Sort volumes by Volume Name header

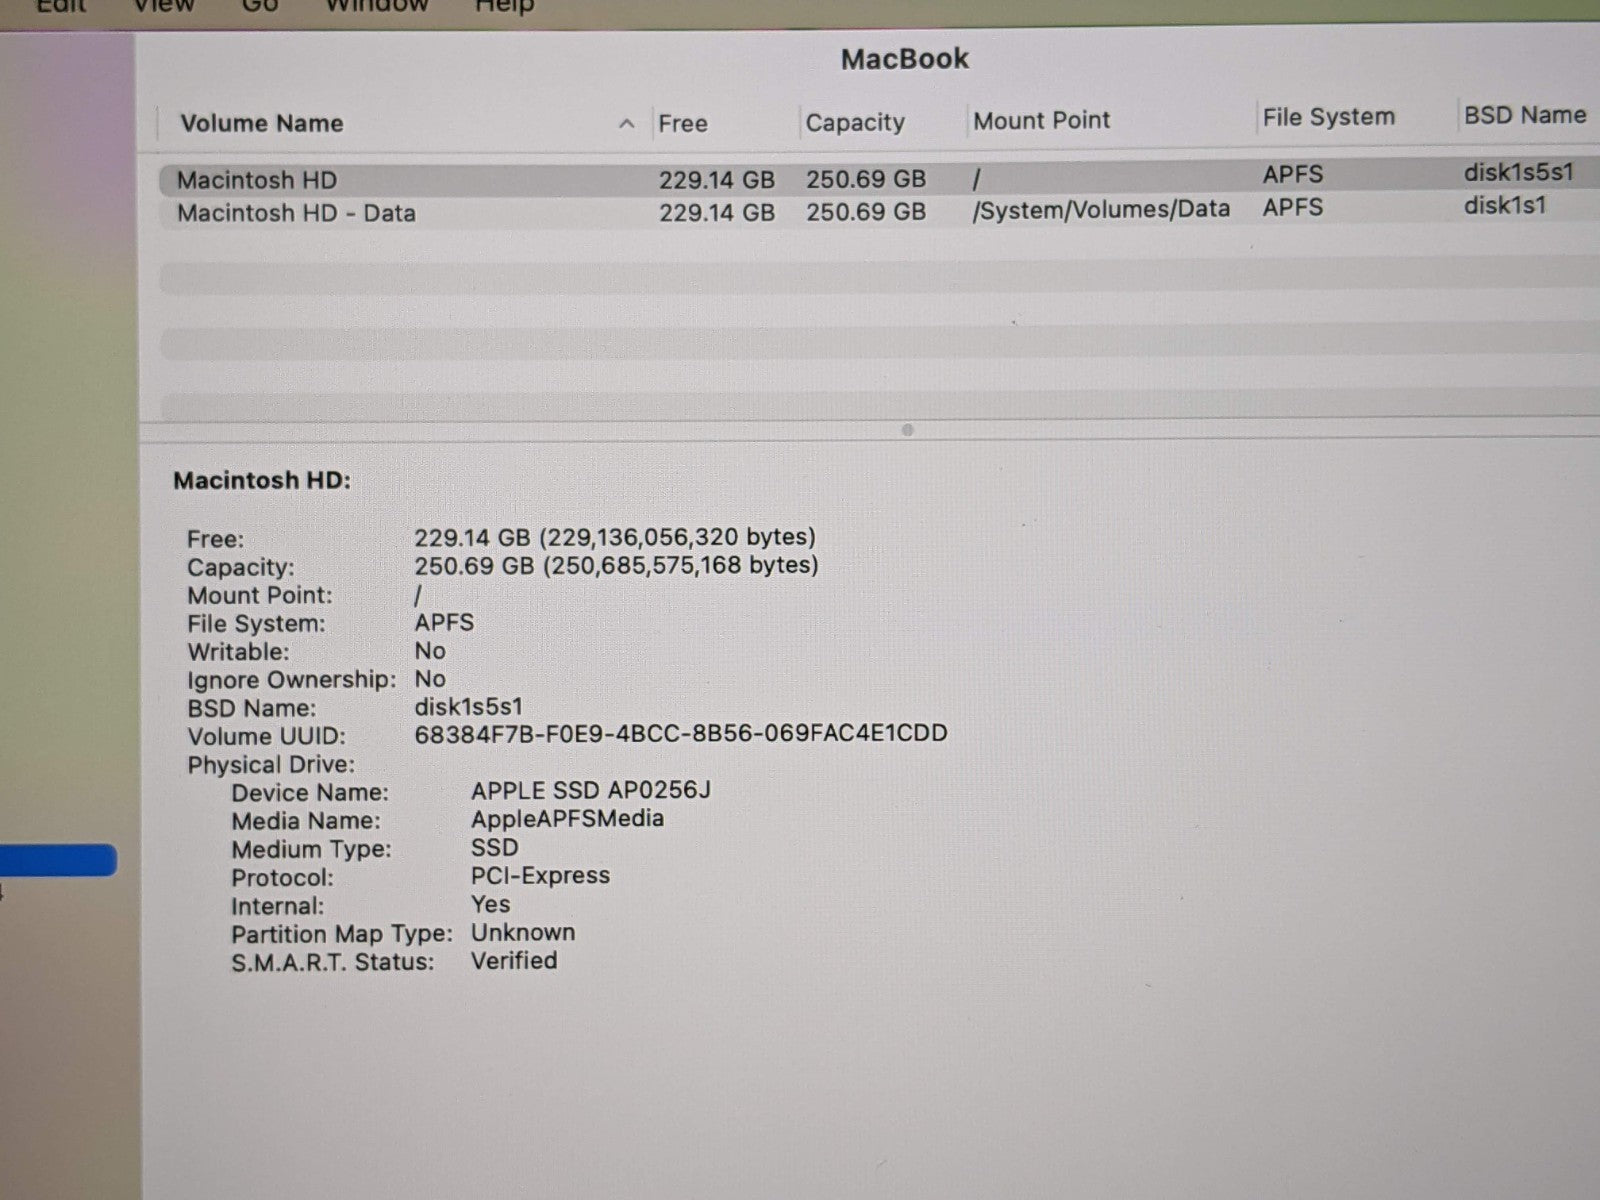[x=262, y=124]
